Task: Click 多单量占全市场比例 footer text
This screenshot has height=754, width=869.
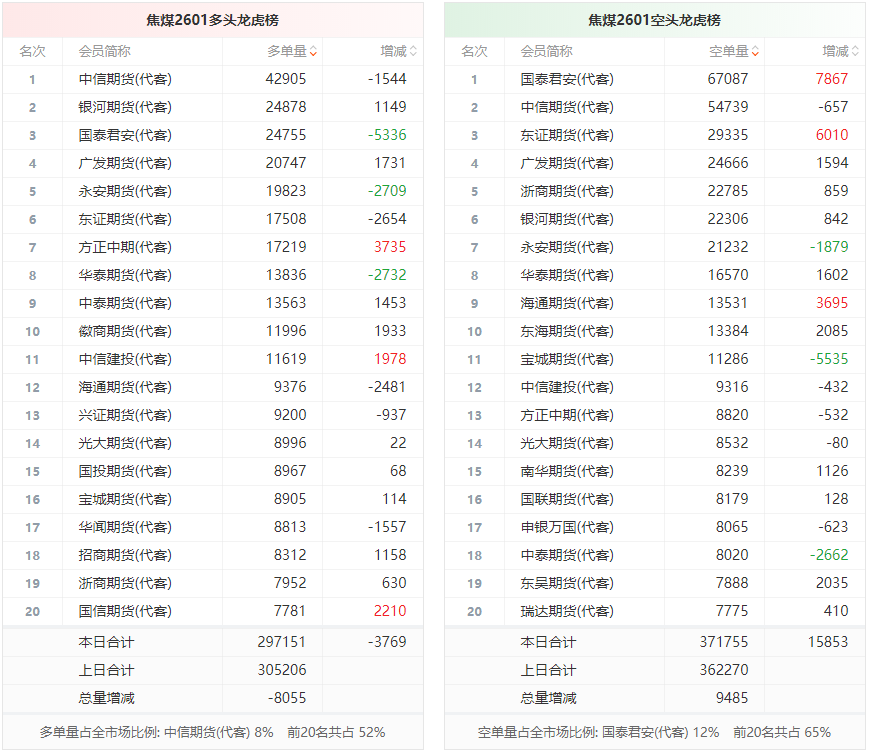Action: (212, 732)
